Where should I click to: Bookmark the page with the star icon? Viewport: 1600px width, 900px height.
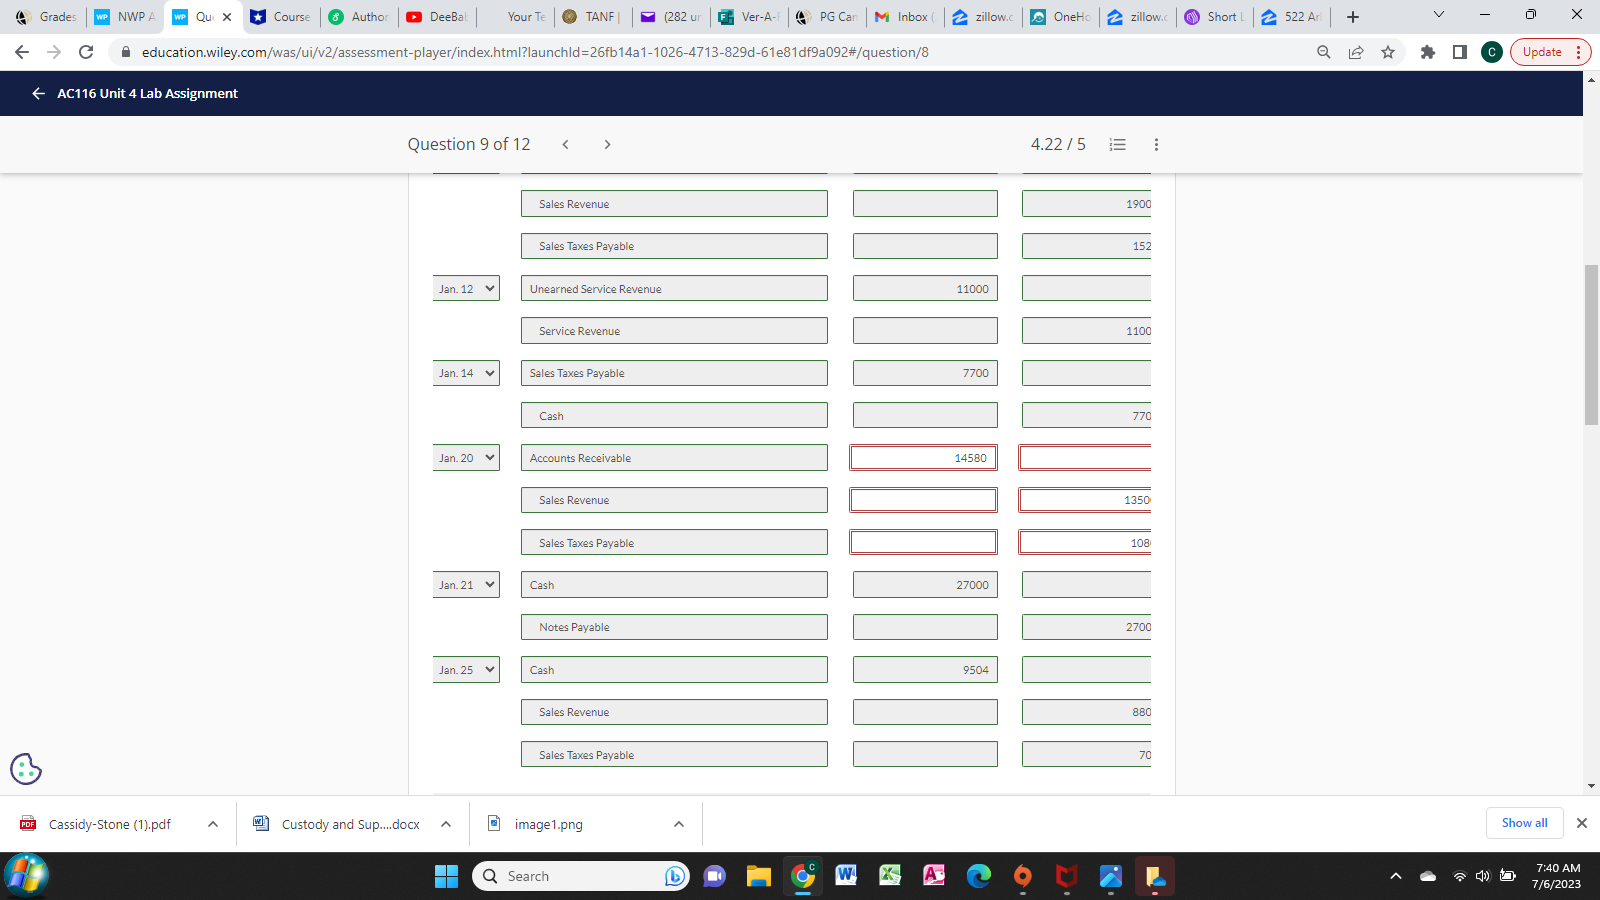click(x=1388, y=52)
